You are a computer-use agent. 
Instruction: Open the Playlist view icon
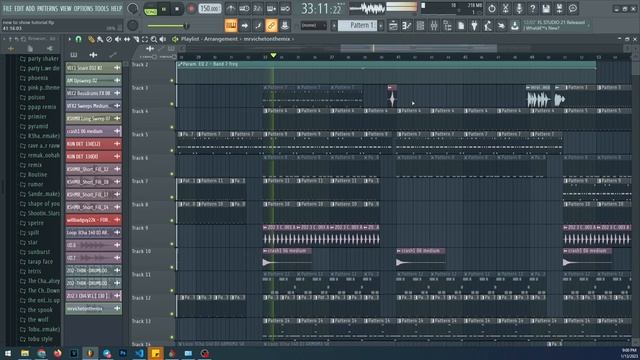click(x=393, y=26)
